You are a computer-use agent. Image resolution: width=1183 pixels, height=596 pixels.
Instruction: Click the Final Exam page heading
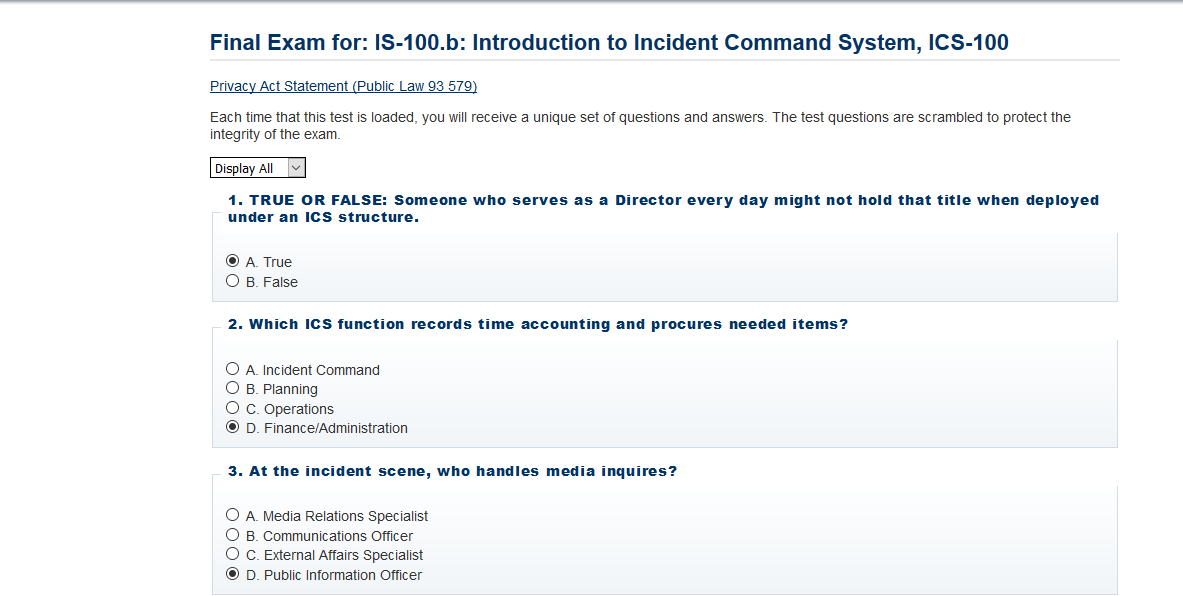[x=609, y=42]
